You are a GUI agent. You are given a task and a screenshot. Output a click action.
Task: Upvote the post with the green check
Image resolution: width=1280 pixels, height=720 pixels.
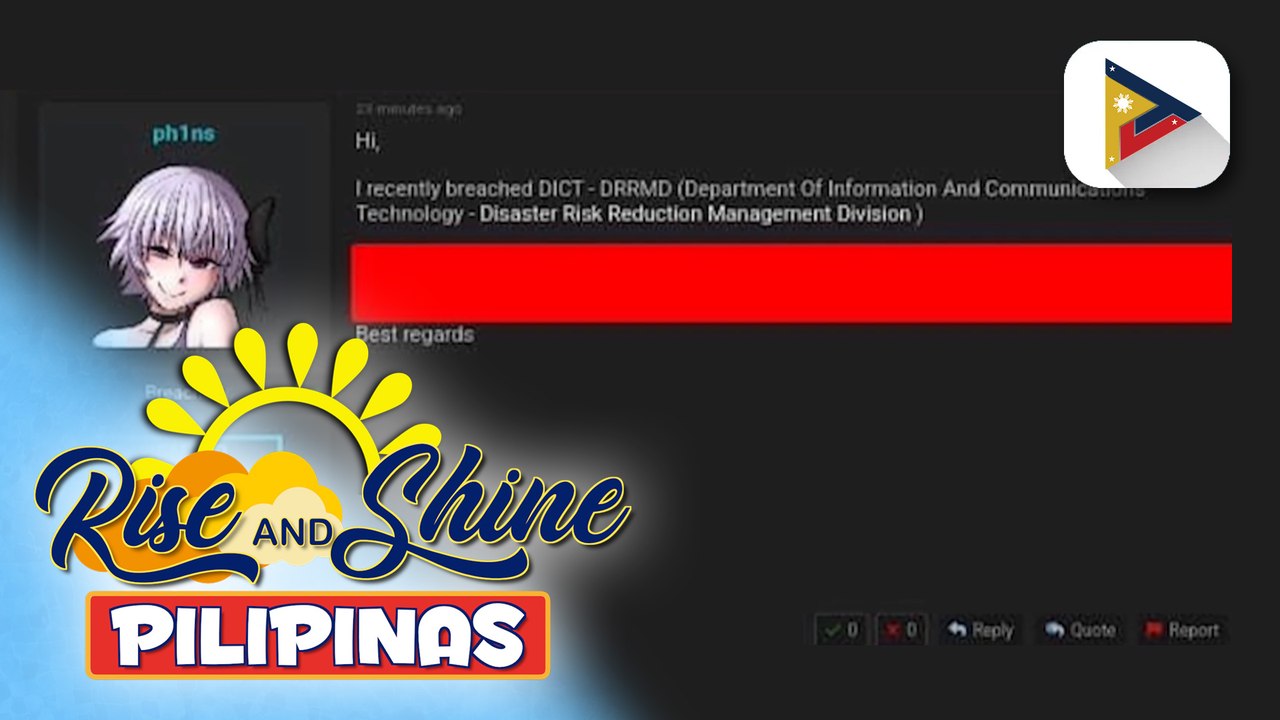click(x=841, y=630)
